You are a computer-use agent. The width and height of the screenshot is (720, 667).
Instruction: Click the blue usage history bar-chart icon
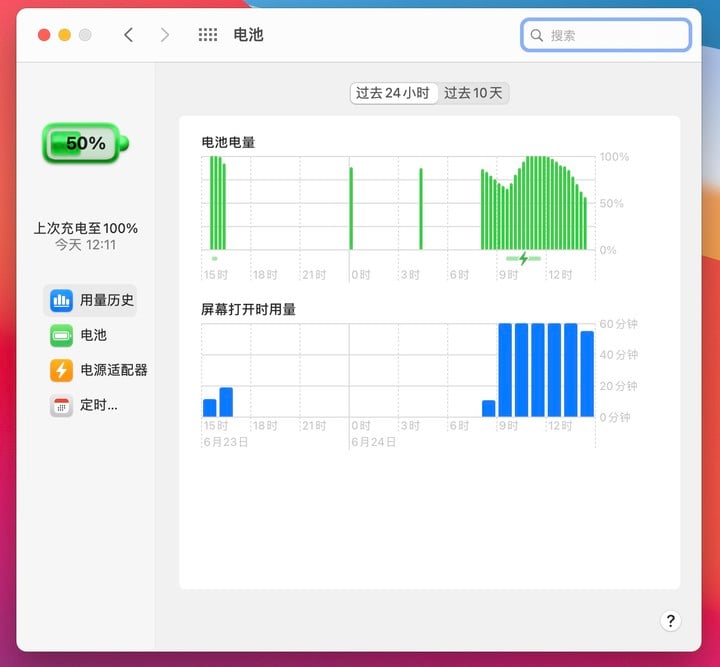61,299
